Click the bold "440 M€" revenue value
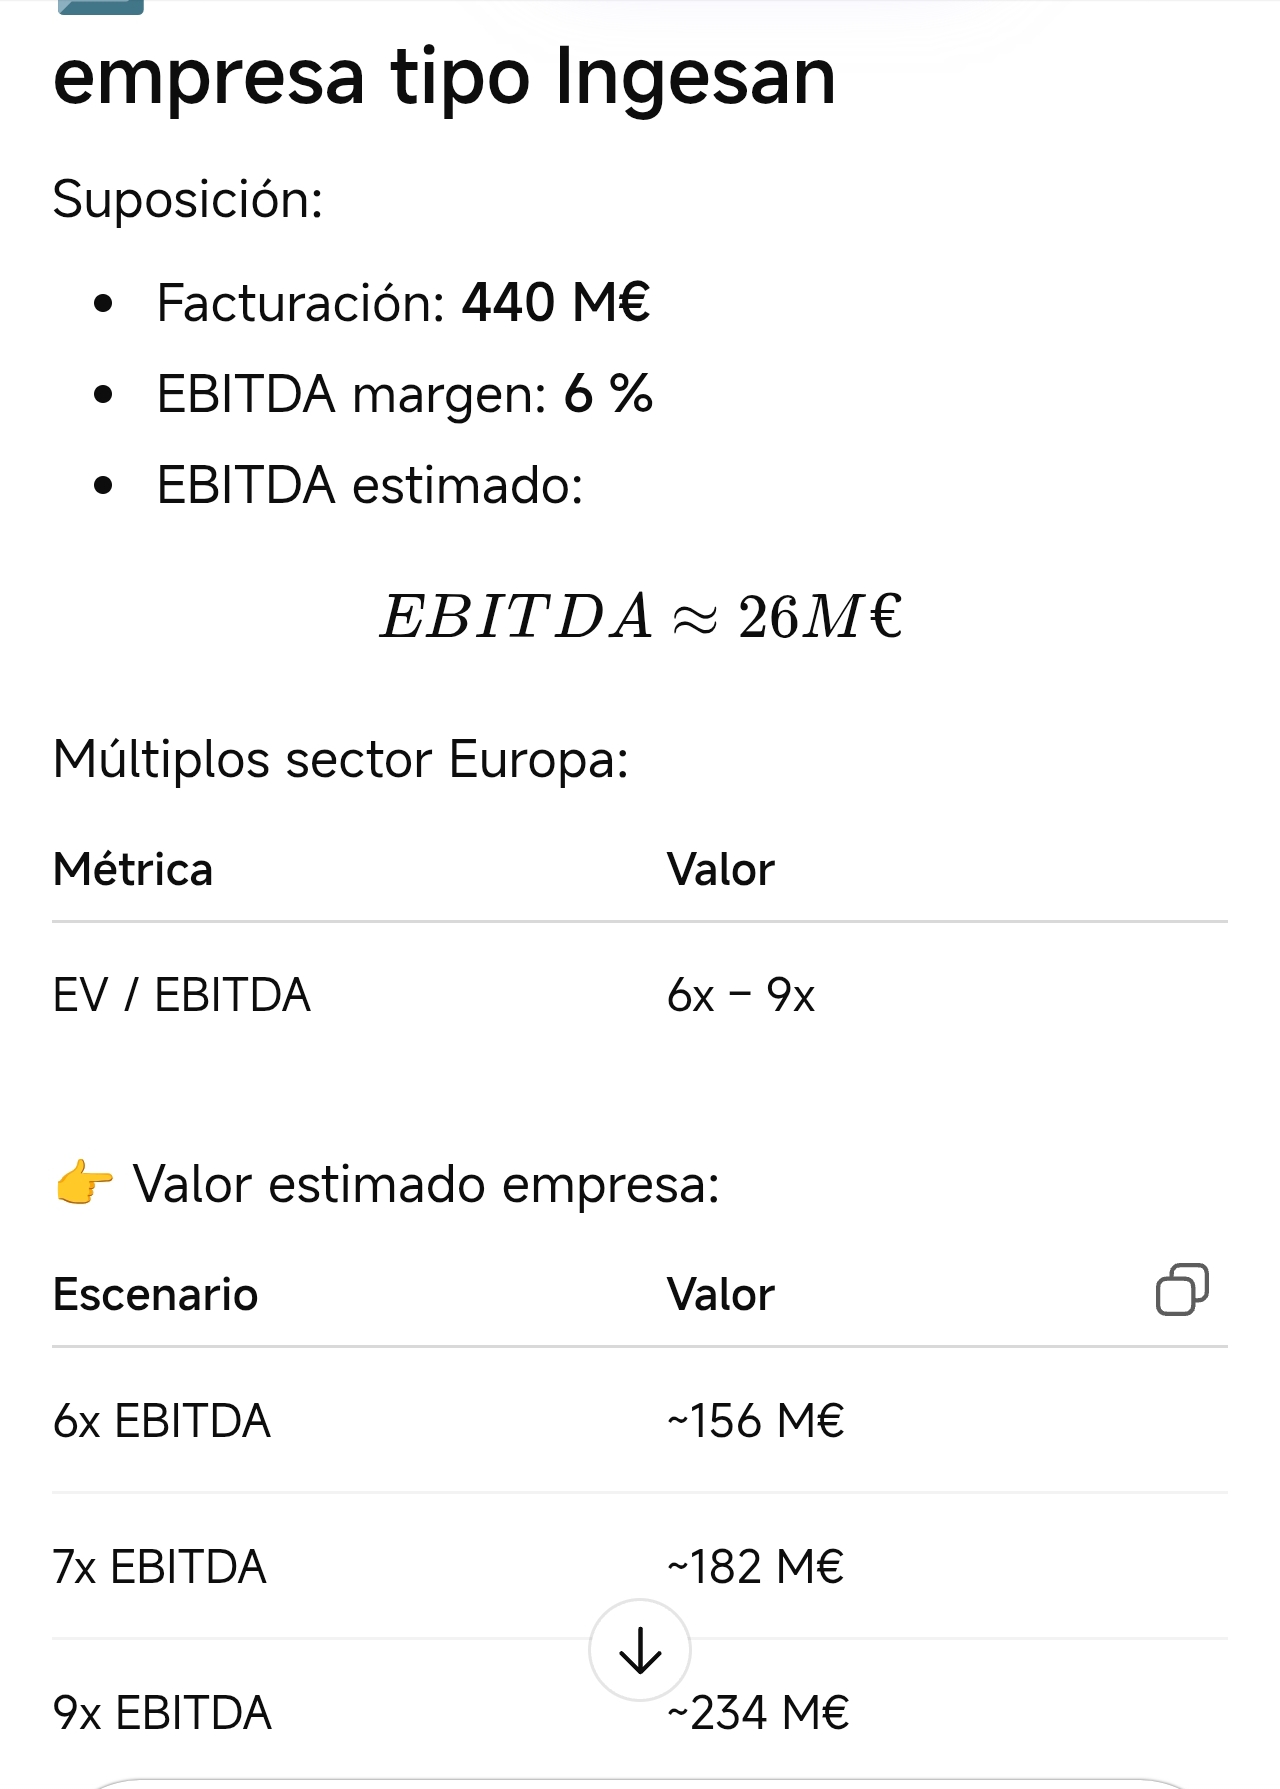Screen dimensions: 1280x1789 point(556,302)
